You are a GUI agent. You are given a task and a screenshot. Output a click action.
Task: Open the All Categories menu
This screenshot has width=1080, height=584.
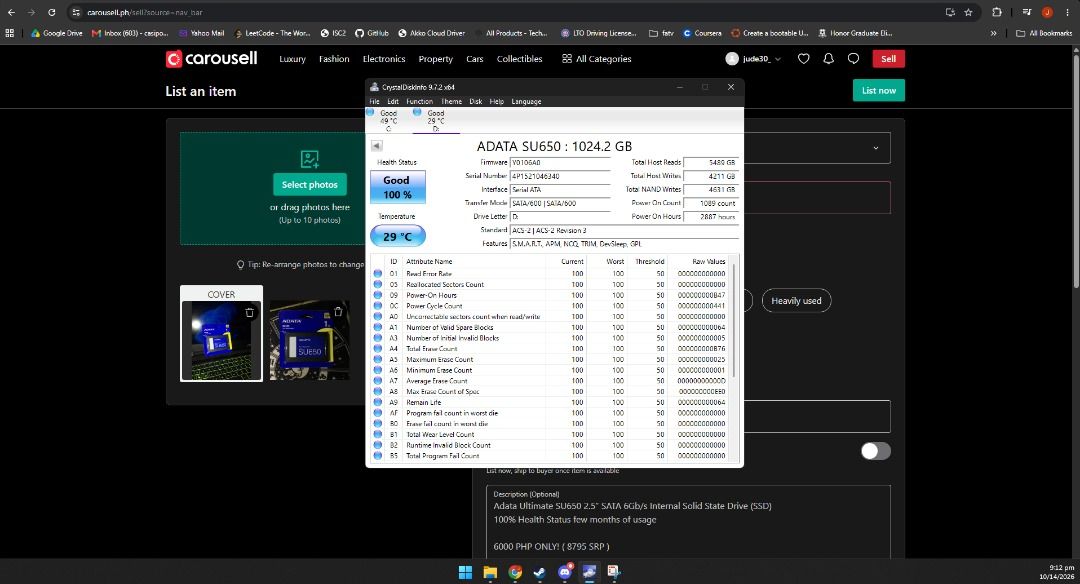[596, 59]
